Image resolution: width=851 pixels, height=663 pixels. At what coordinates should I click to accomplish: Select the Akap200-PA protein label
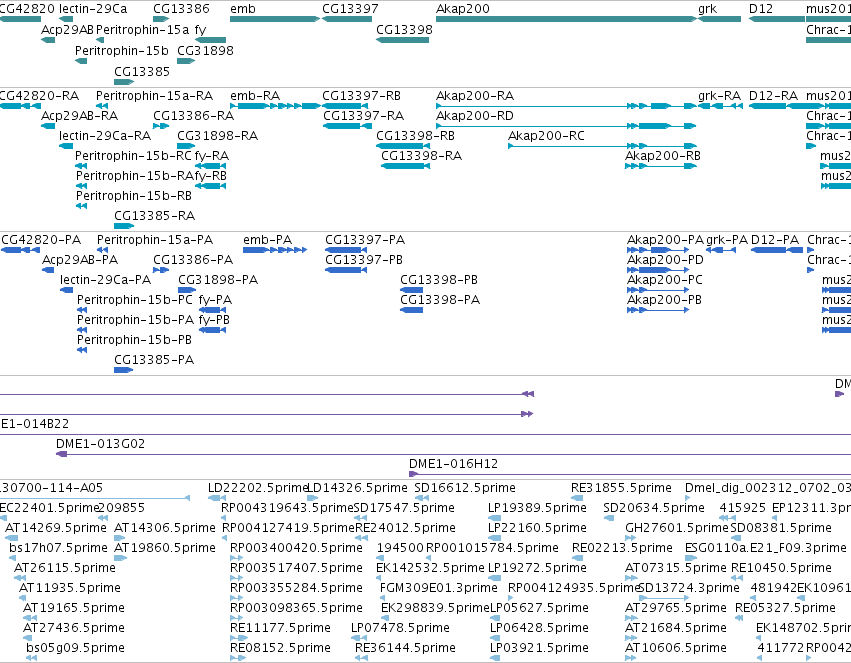665,240
